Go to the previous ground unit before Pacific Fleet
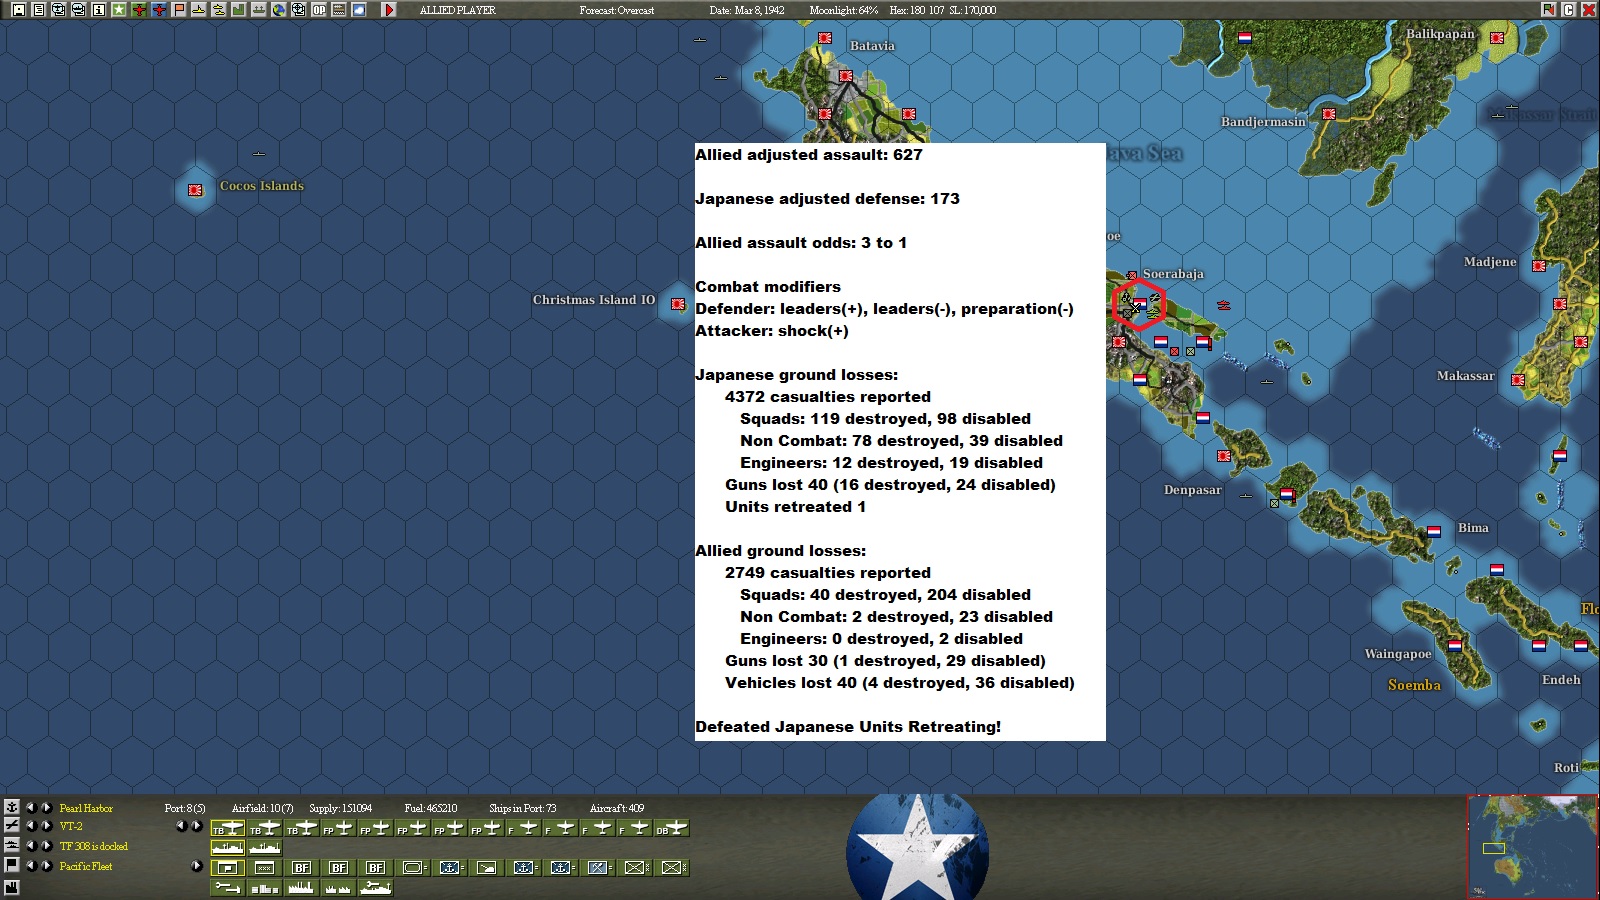 click(x=30, y=865)
